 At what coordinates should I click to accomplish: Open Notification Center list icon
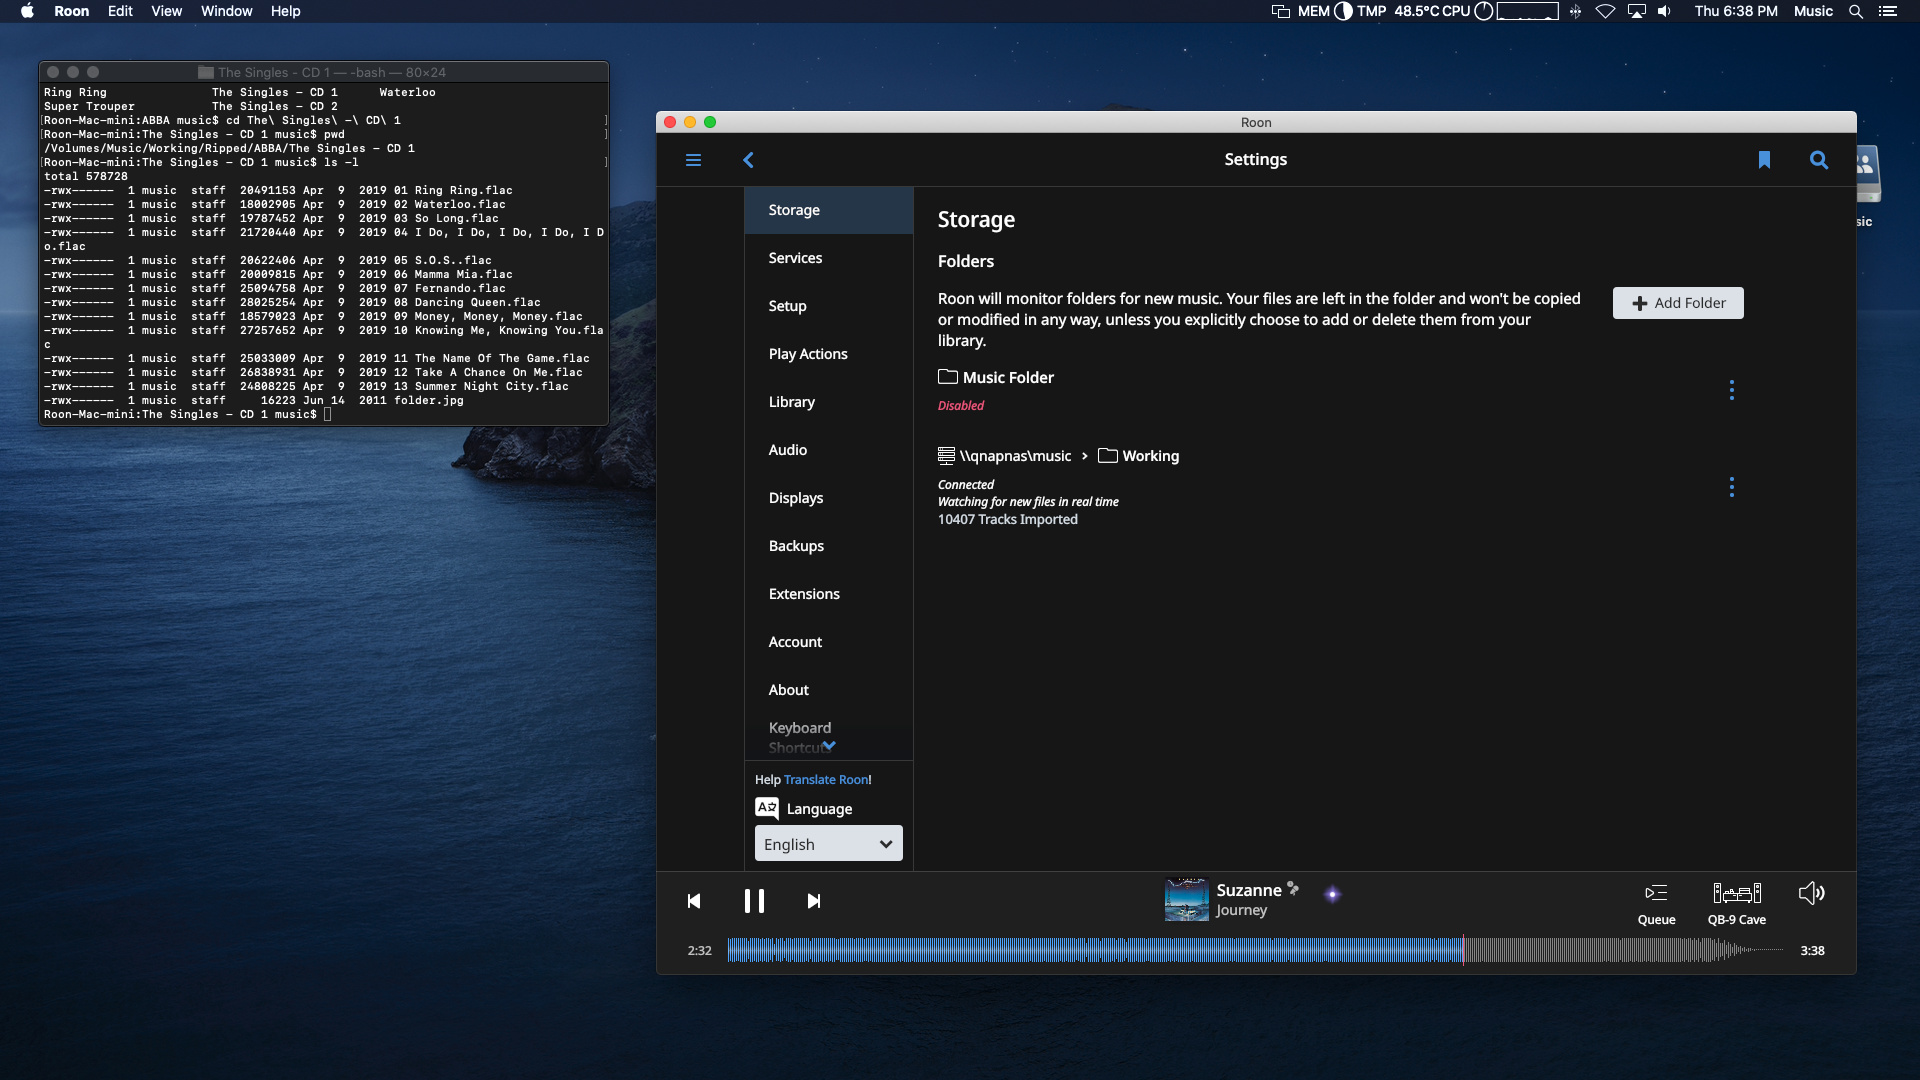pos(1888,11)
